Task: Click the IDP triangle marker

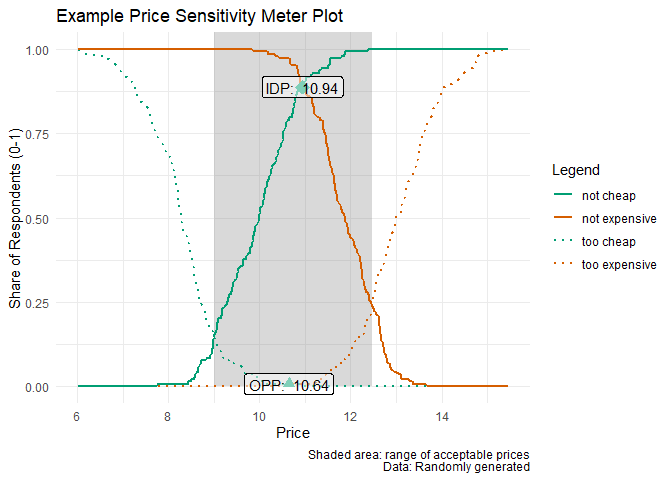Action: (302, 87)
